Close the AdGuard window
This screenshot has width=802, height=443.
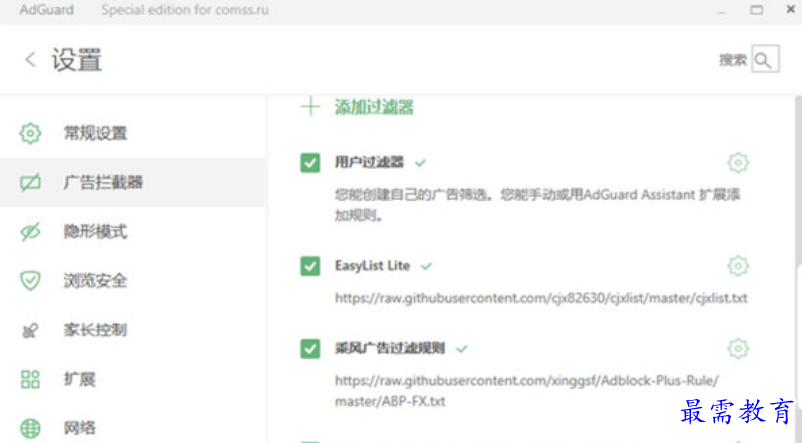(x=790, y=9)
